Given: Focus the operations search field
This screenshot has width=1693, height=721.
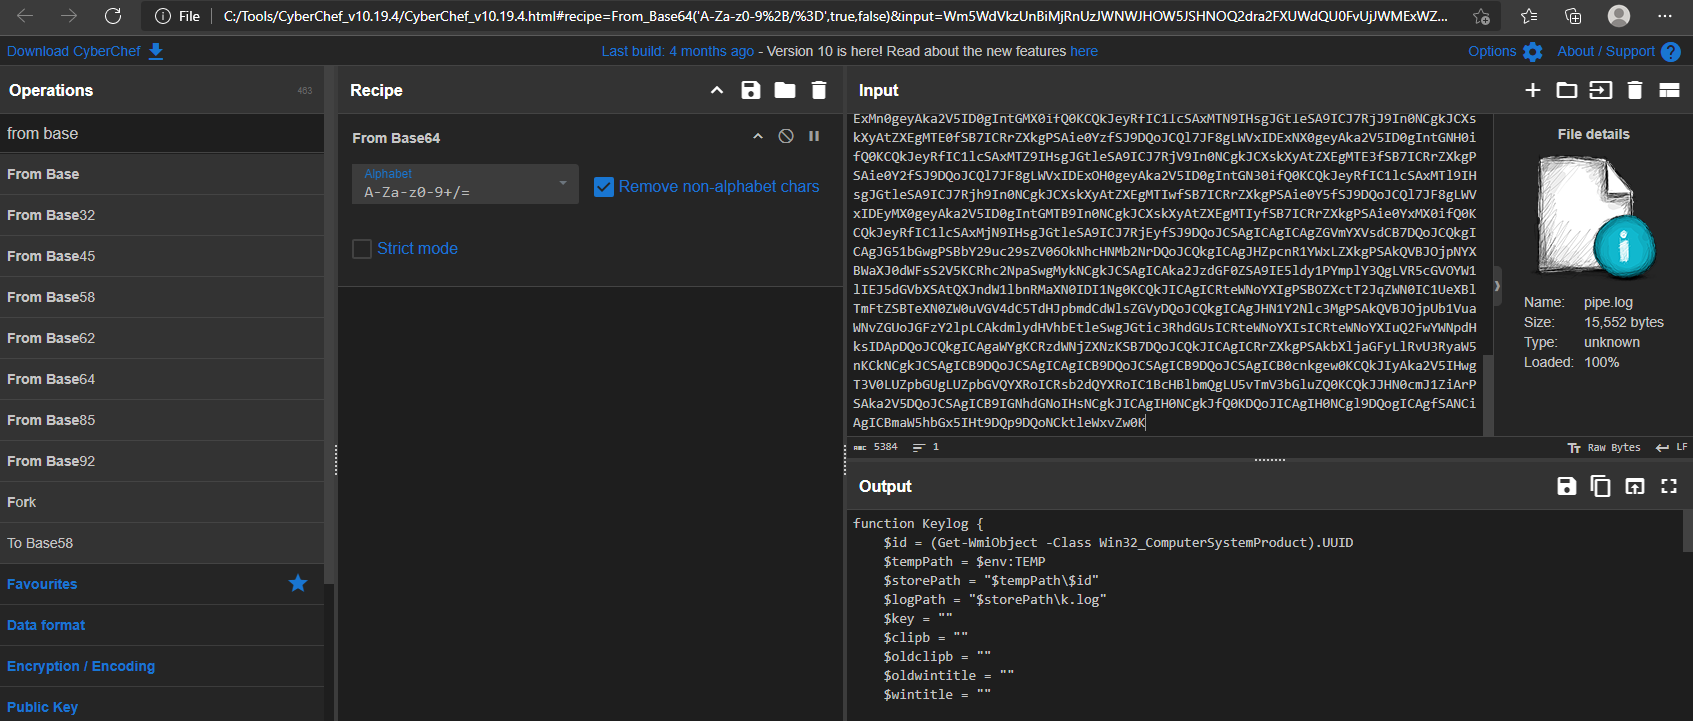Looking at the screenshot, I should tap(162, 133).
